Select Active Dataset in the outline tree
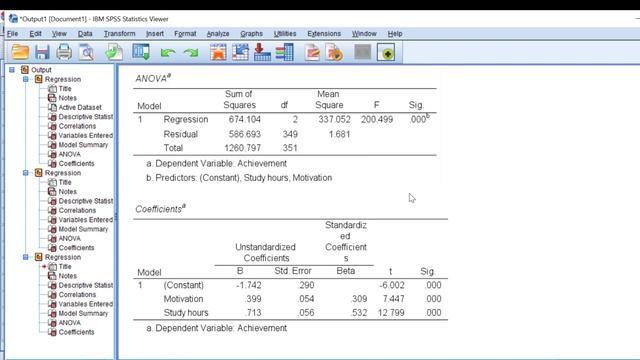Screen dimensions: 640x360 click(80, 107)
